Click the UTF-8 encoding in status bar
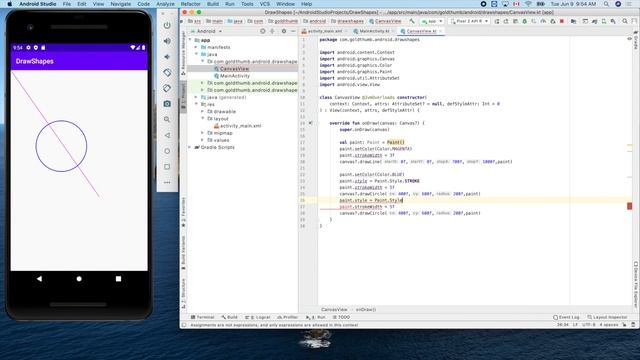Image resolution: width=640 pixels, height=360 pixels. tap(589, 325)
